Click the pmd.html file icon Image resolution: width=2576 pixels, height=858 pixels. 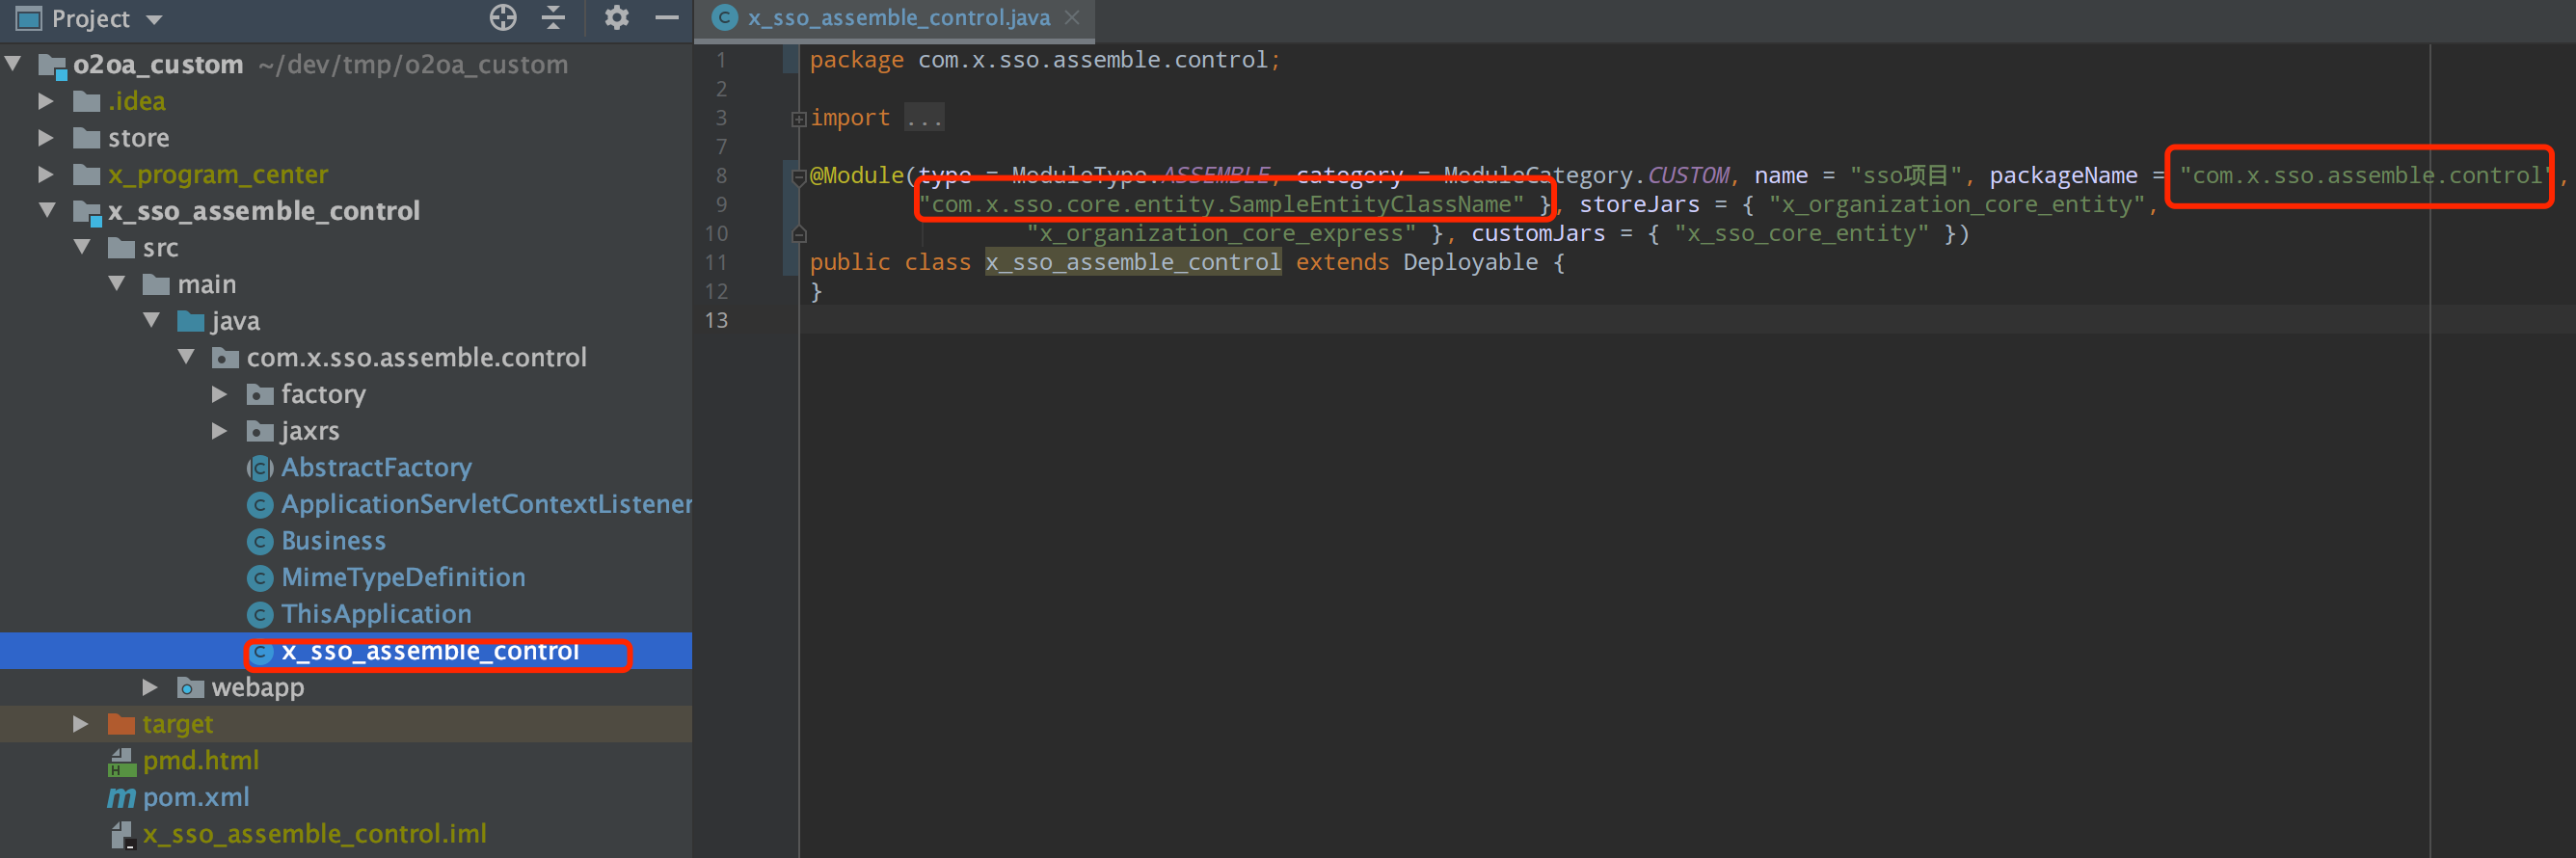[x=121, y=762]
